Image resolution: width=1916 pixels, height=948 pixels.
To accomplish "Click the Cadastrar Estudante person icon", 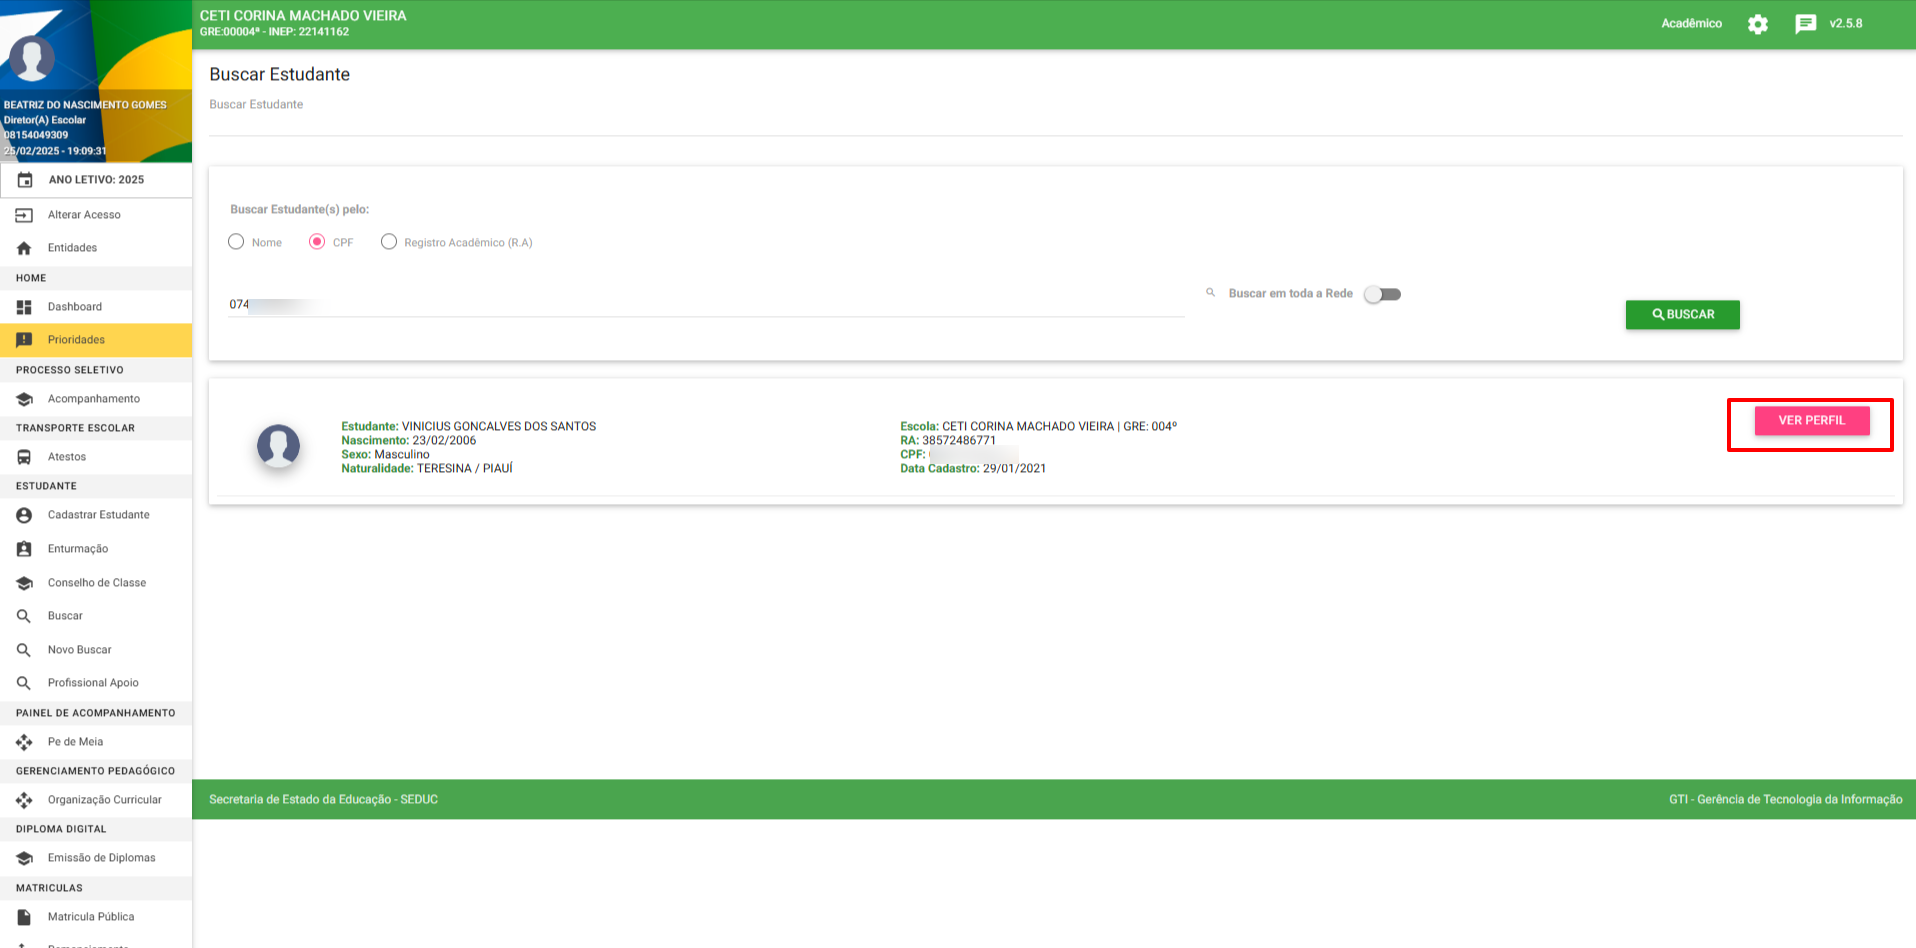I will tap(24, 515).
